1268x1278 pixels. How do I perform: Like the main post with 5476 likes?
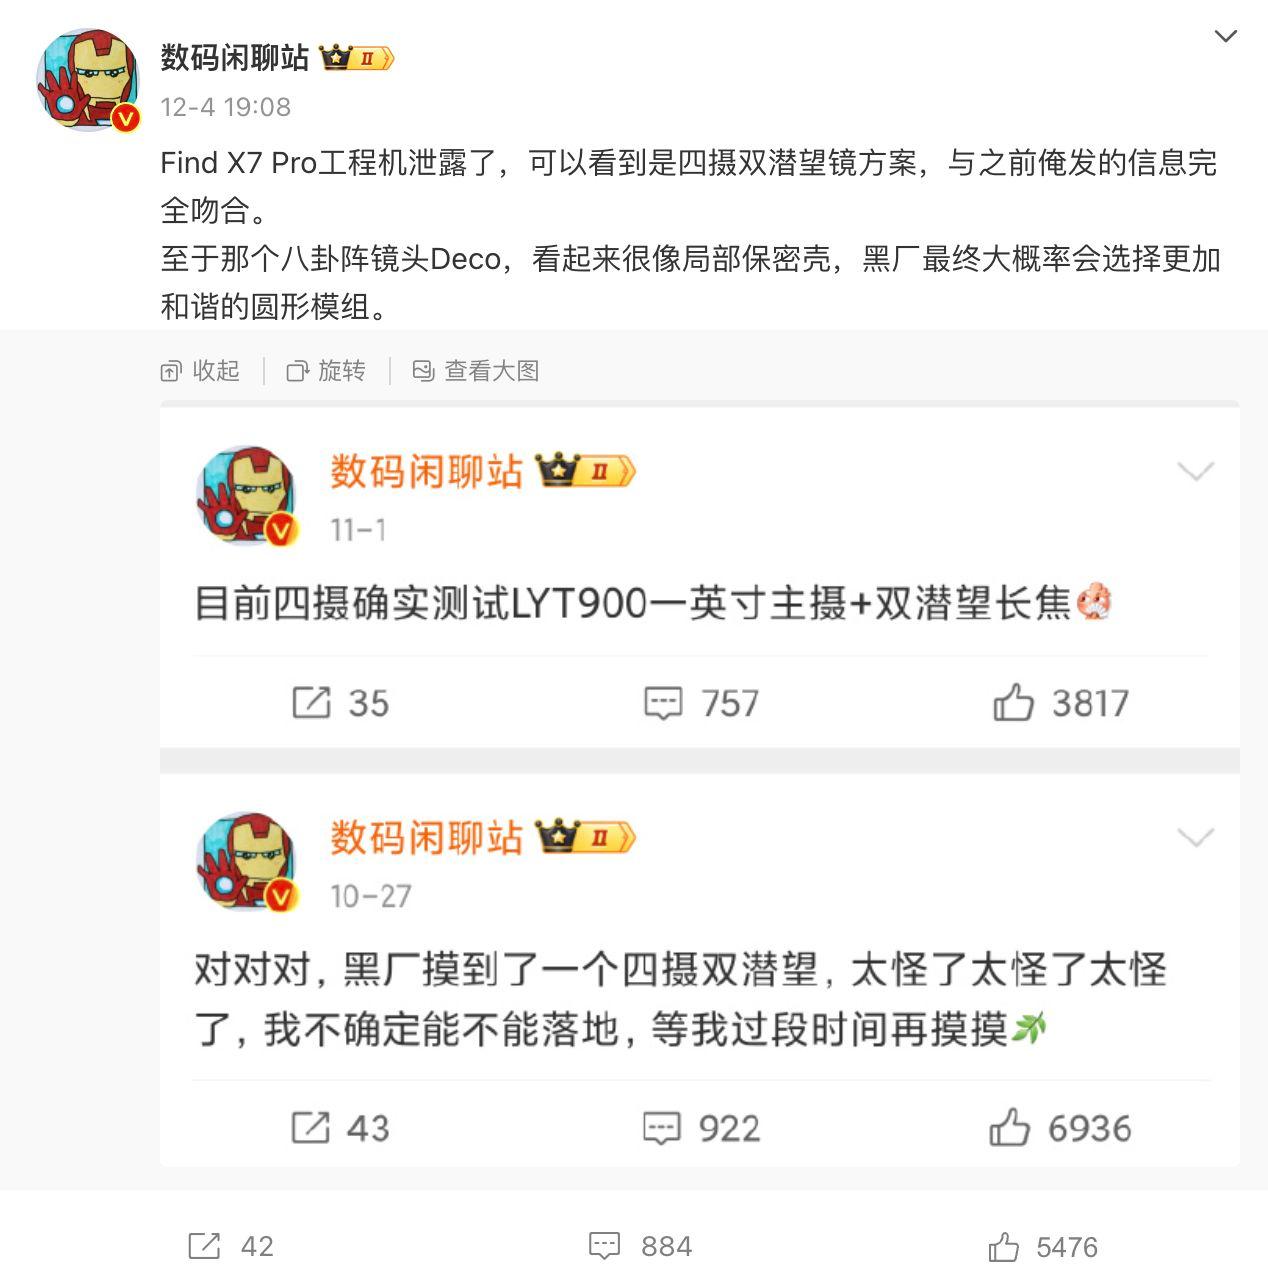click(1043, 1246)
